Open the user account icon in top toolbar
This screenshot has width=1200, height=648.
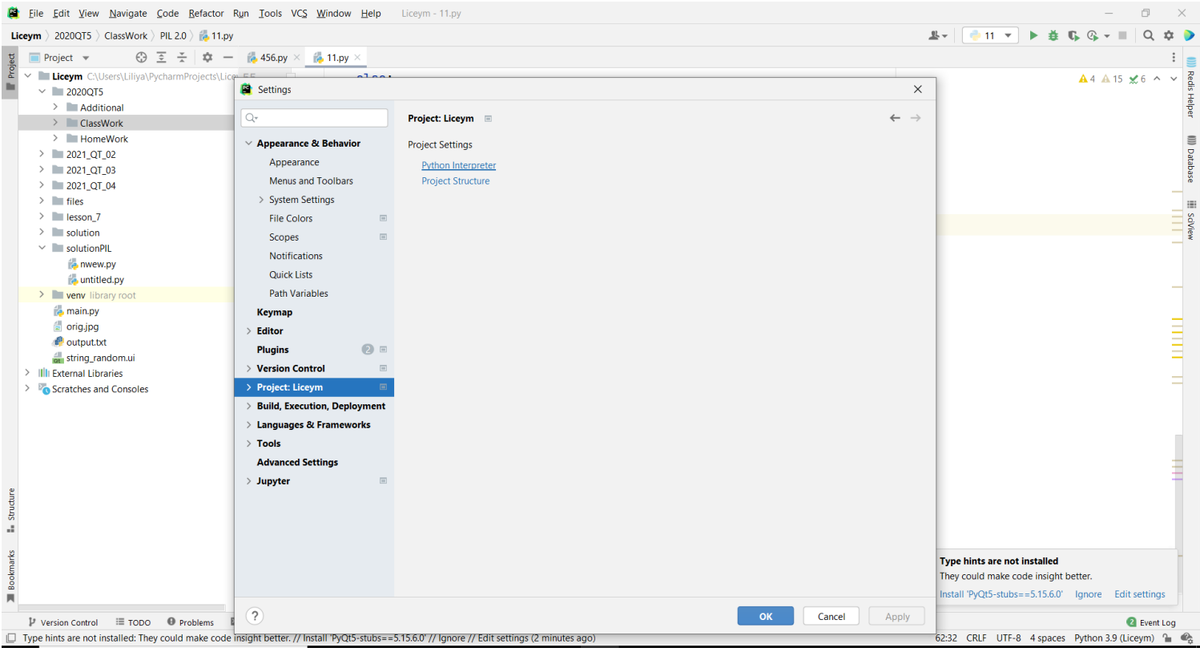pyautogui.click(x=938, y=35)
